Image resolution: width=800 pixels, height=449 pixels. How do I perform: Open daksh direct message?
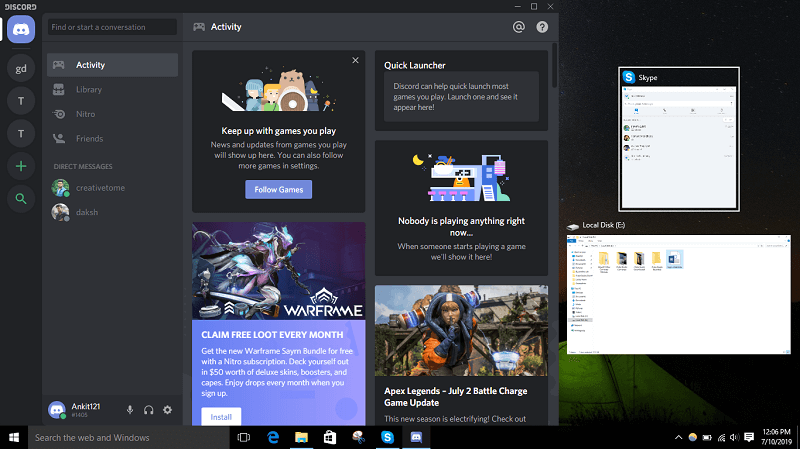coord(112,212)
